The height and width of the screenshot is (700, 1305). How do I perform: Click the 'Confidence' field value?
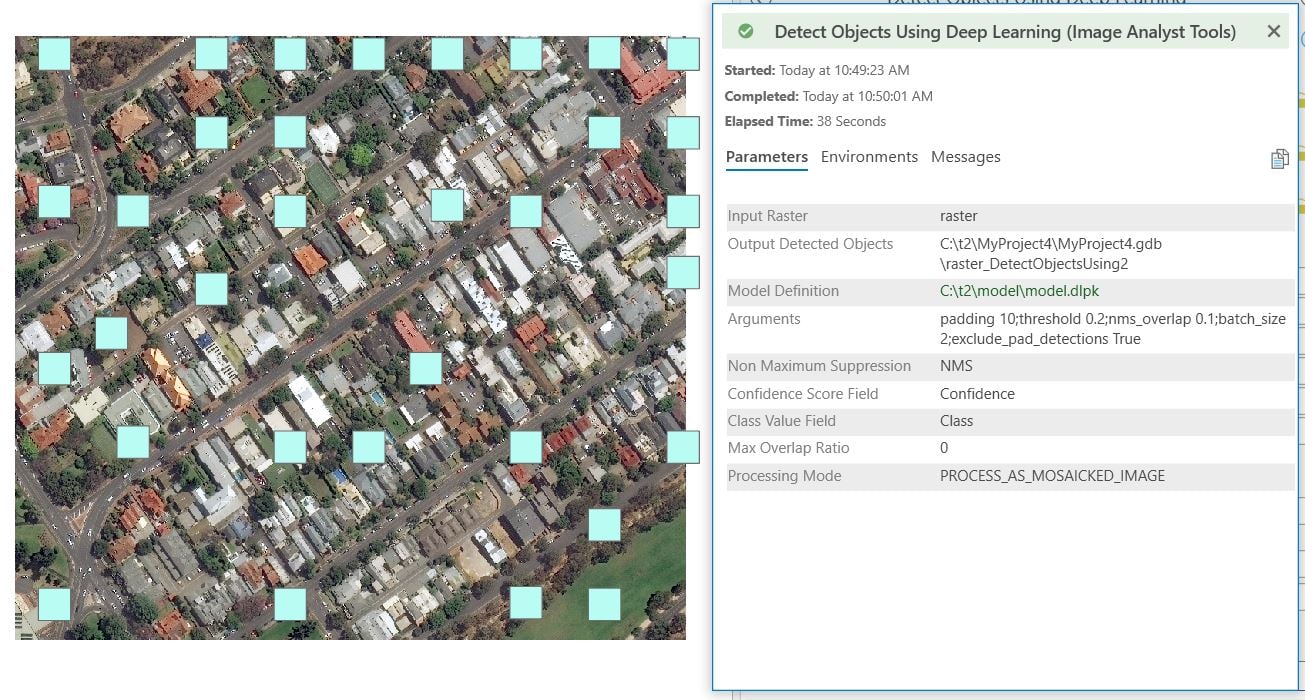pos(978,394)
